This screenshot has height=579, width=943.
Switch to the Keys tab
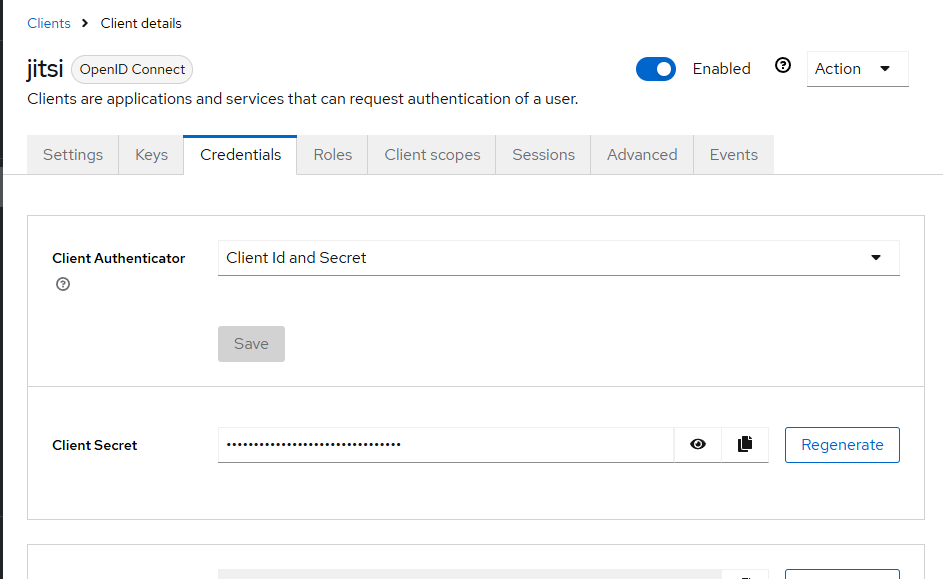[151, 155]
